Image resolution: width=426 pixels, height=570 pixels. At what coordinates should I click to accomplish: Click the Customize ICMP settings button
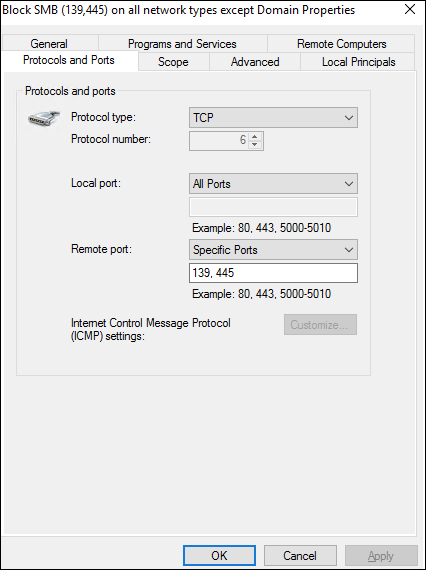[320, 324]
